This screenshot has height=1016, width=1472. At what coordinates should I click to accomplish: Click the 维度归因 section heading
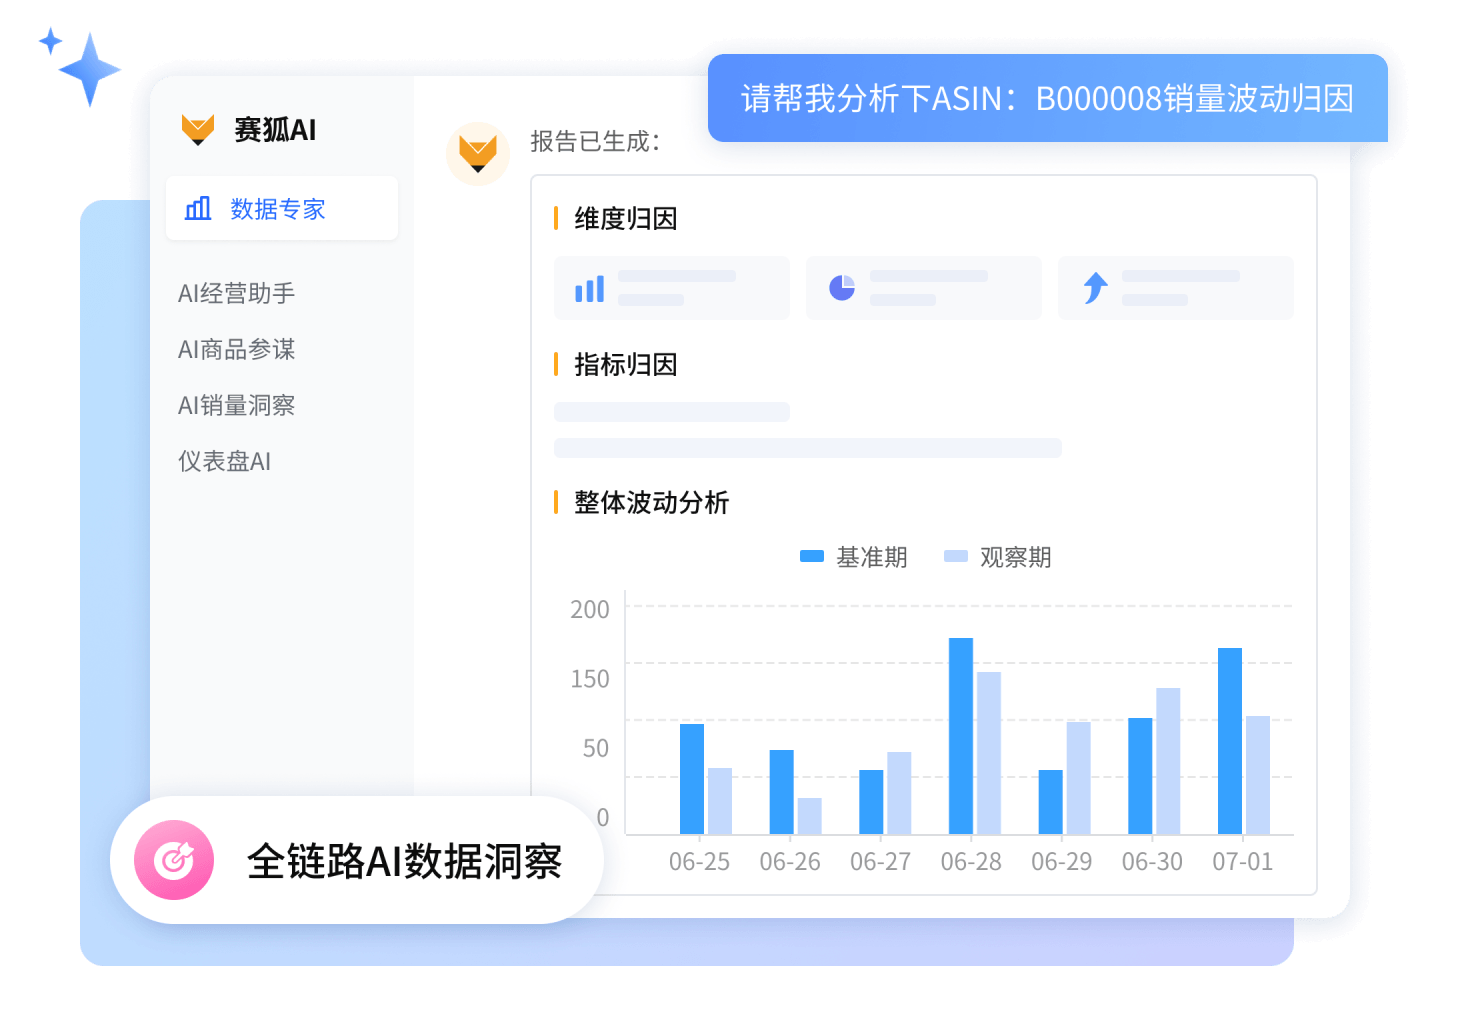626,218
